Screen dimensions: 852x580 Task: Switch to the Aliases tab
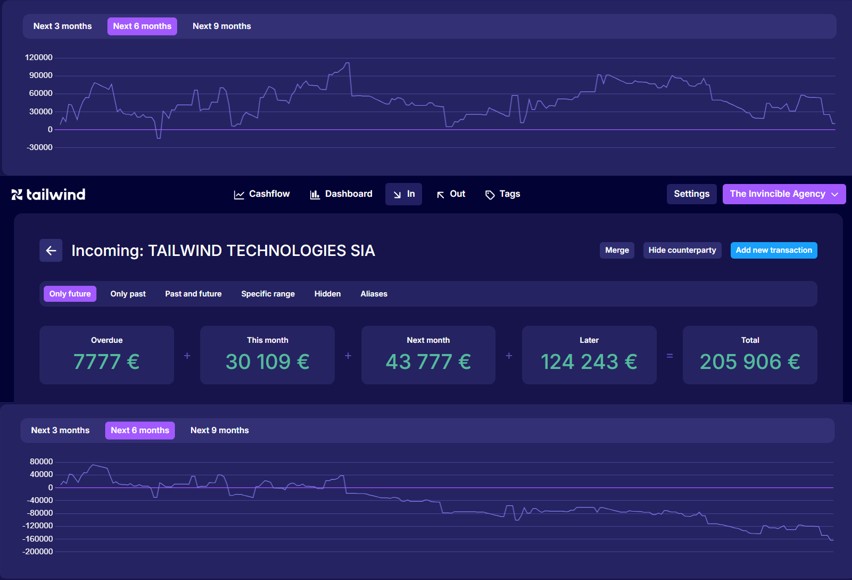click(374, 294)
